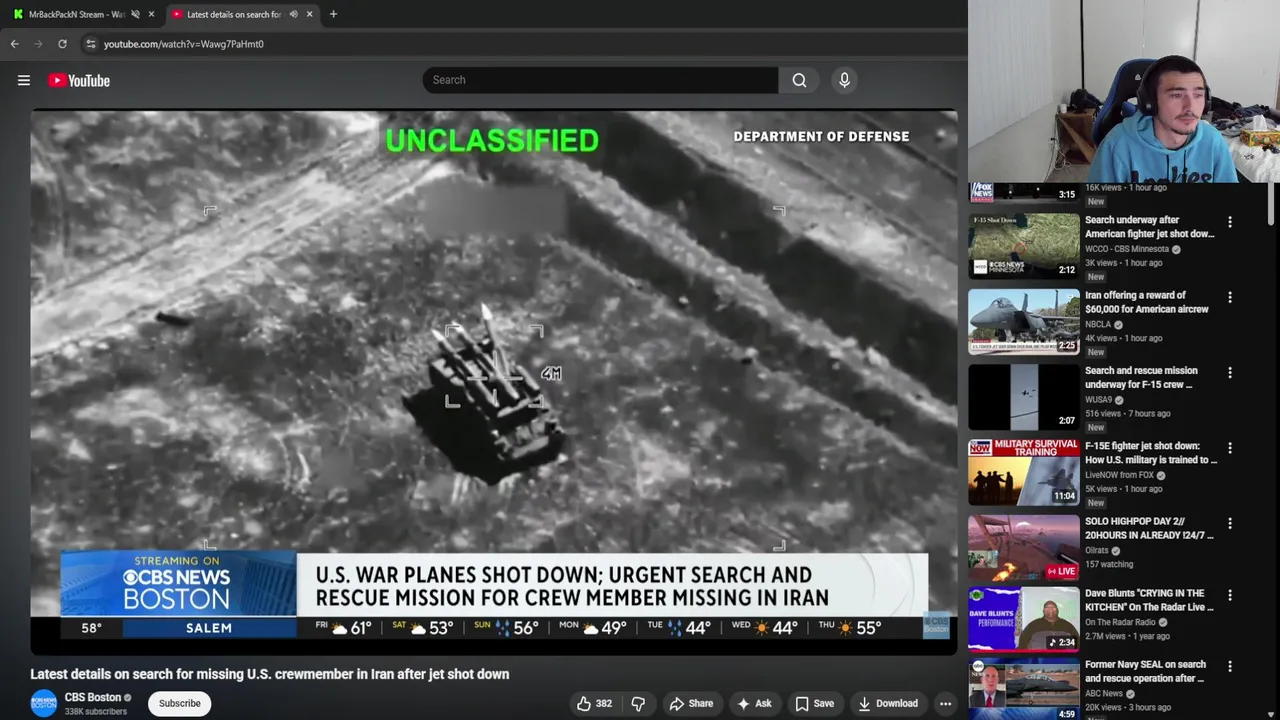Open a new browser tab

[333, 14]
